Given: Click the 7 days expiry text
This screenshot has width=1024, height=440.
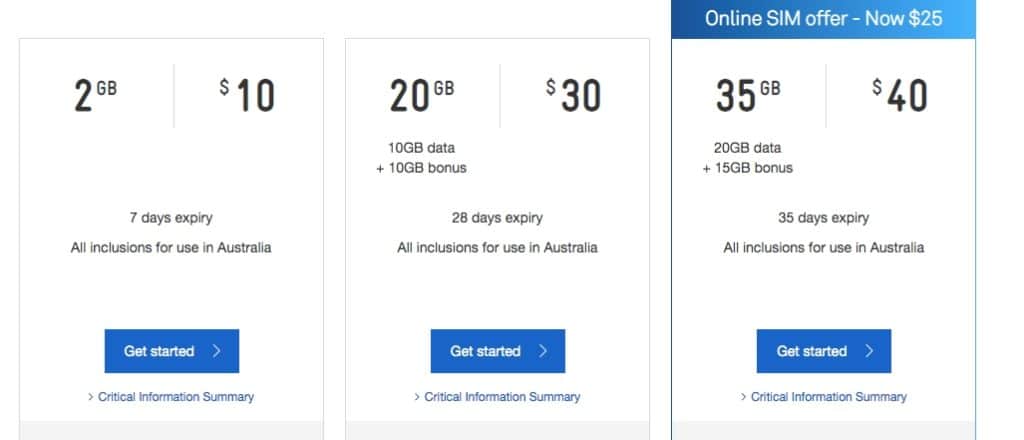Looking at the screenshot, I should pyautogui.click(x=171, y=218).
